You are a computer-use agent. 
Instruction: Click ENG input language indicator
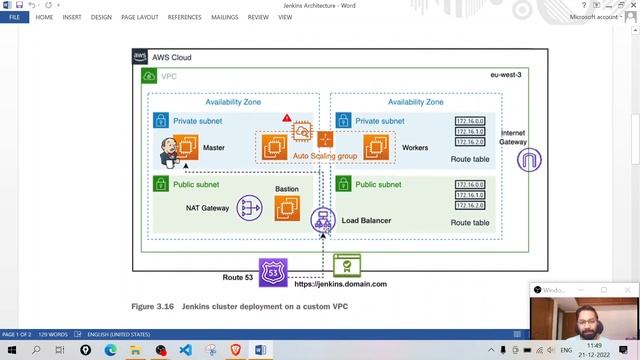point(566,350)
